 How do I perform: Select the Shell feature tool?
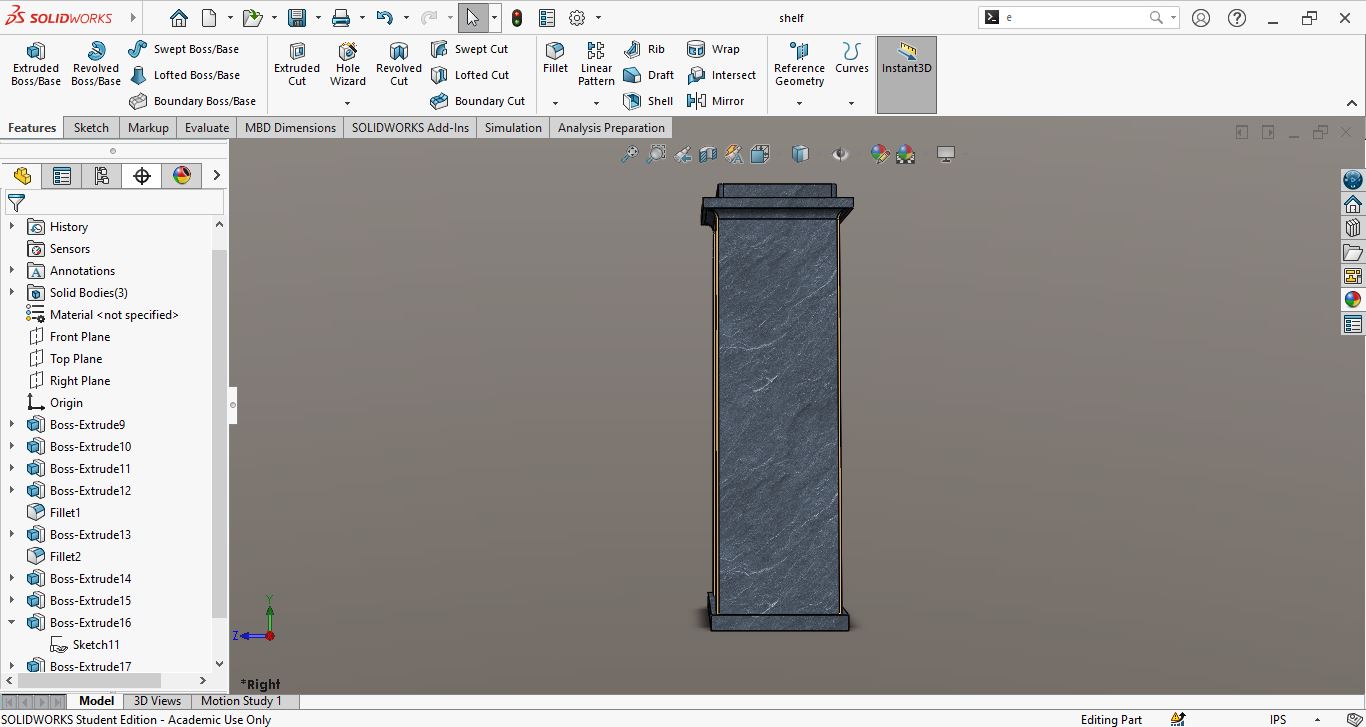click(x=648, y=101)
